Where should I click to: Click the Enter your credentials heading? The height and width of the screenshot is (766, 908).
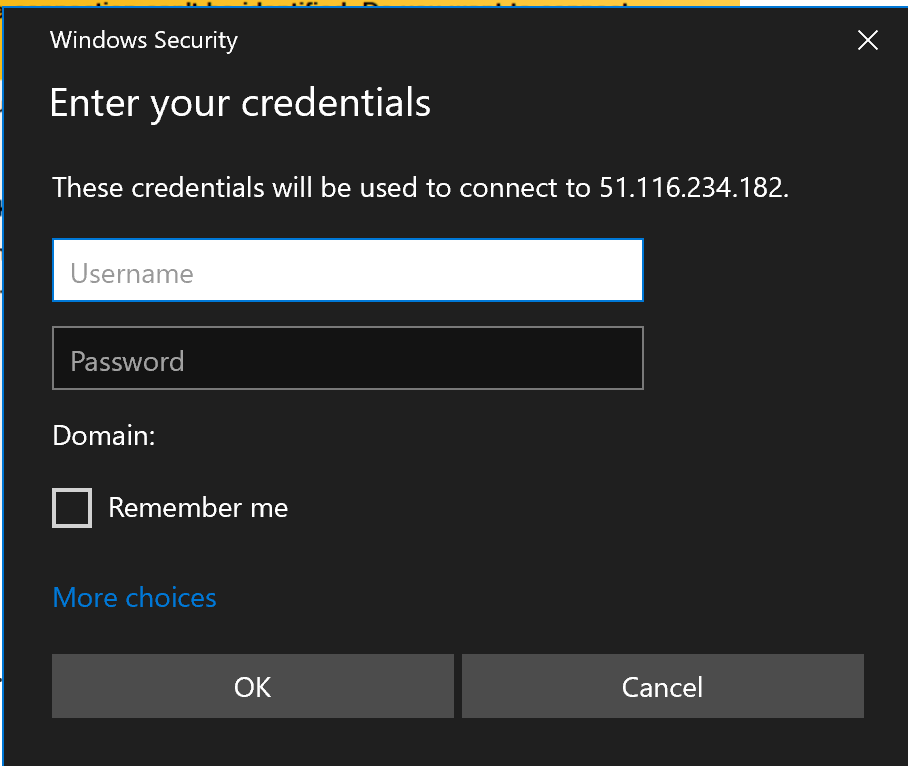coord(240,103)
